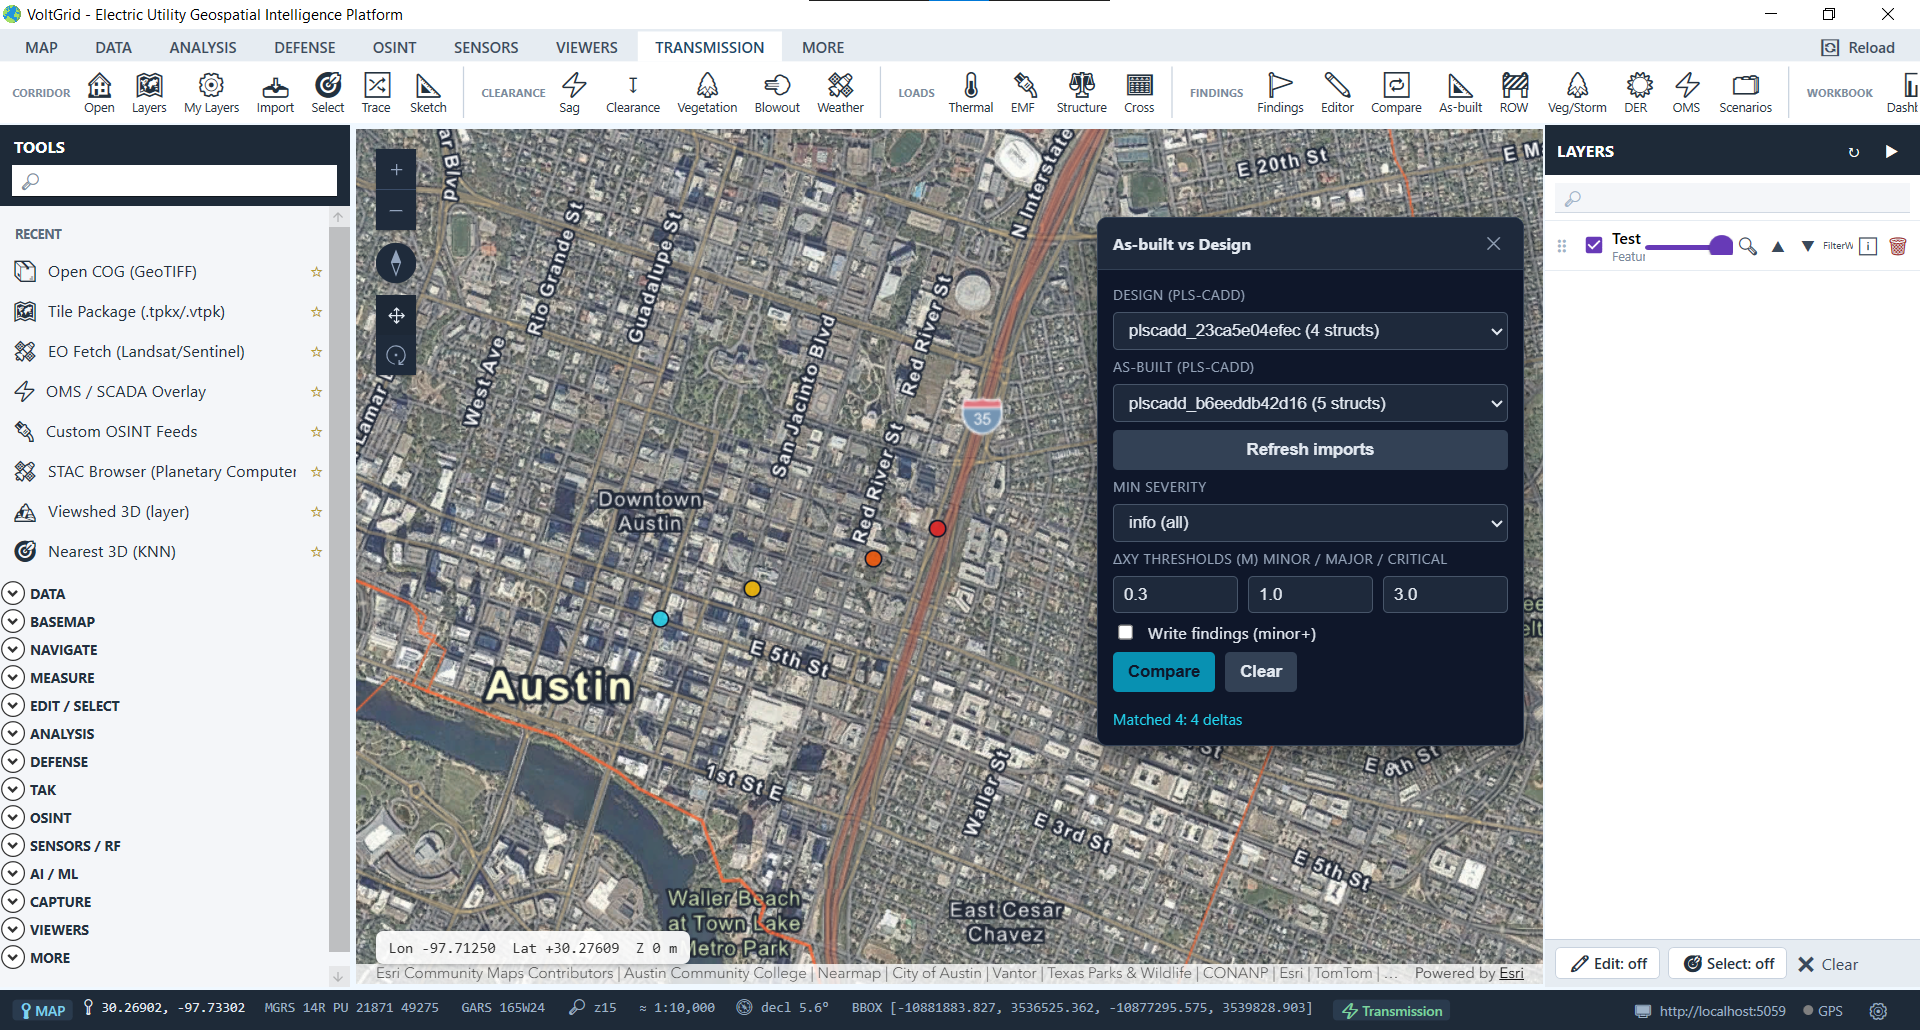Toggle Edit mode off button
This screenshot has width=1920, height=1030.
point(1608,964)
